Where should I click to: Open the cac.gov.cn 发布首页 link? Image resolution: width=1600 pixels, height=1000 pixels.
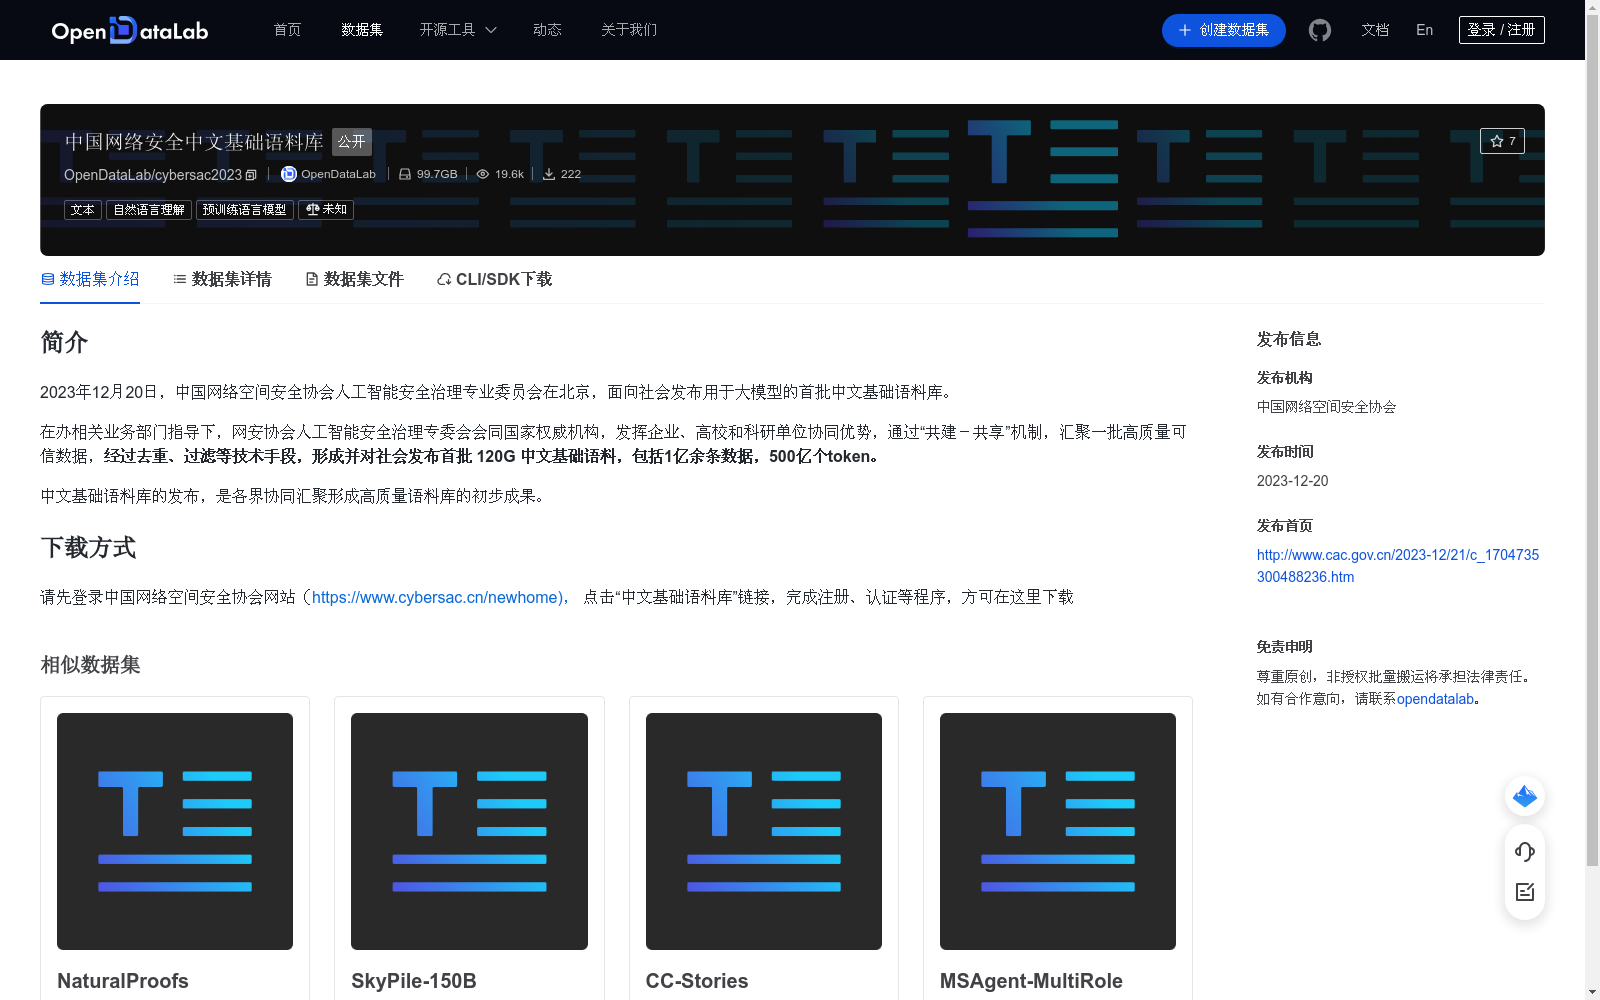(1398, 566)
